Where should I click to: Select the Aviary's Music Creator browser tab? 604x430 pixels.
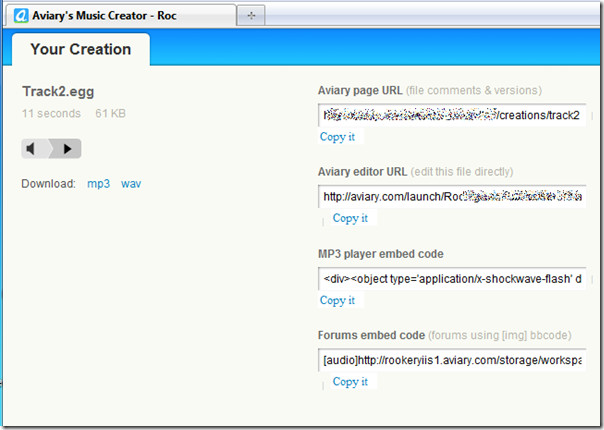(x=120, y=16)
